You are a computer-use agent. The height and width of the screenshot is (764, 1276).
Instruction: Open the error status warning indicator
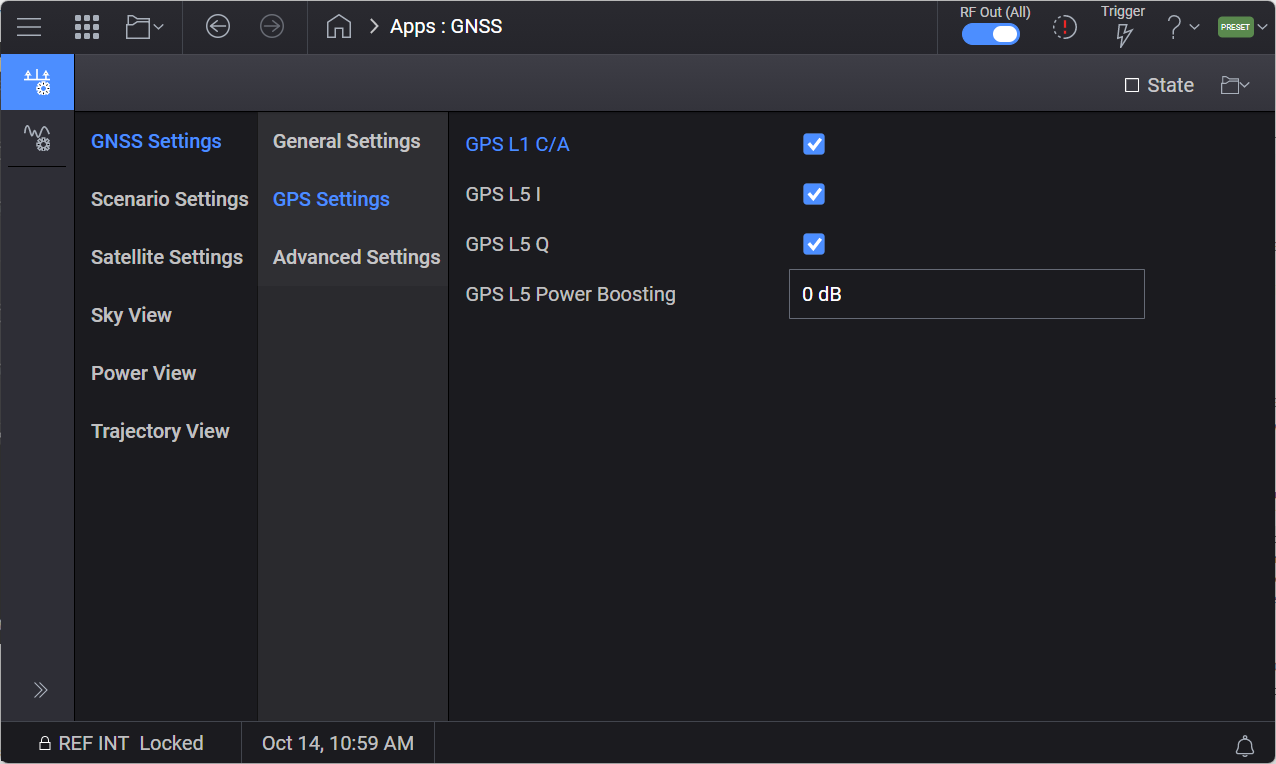(1065, 28)
